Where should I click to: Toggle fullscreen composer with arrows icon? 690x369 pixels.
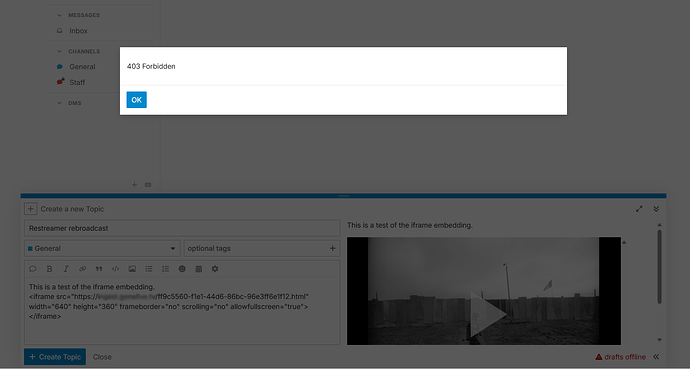click(639, 209)
